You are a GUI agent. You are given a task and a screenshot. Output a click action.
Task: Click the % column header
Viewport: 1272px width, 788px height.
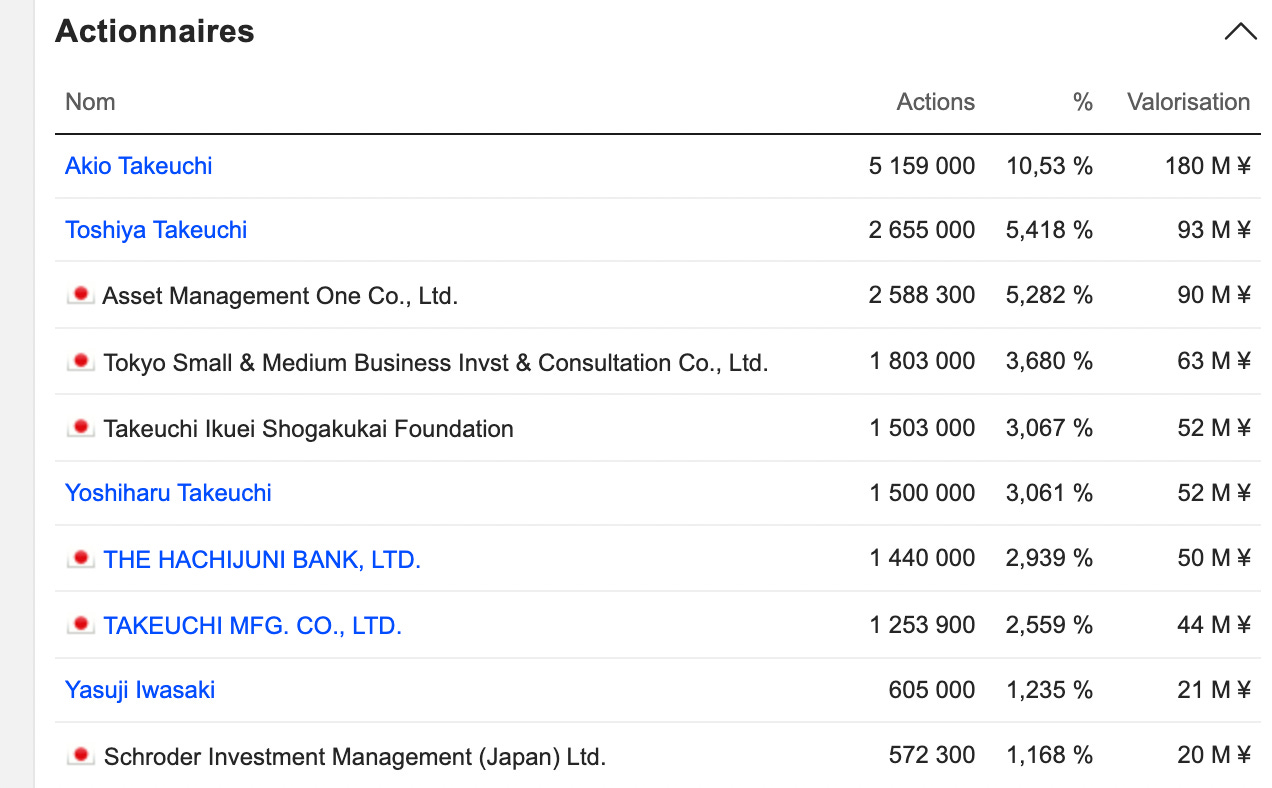click(1083, 102)
